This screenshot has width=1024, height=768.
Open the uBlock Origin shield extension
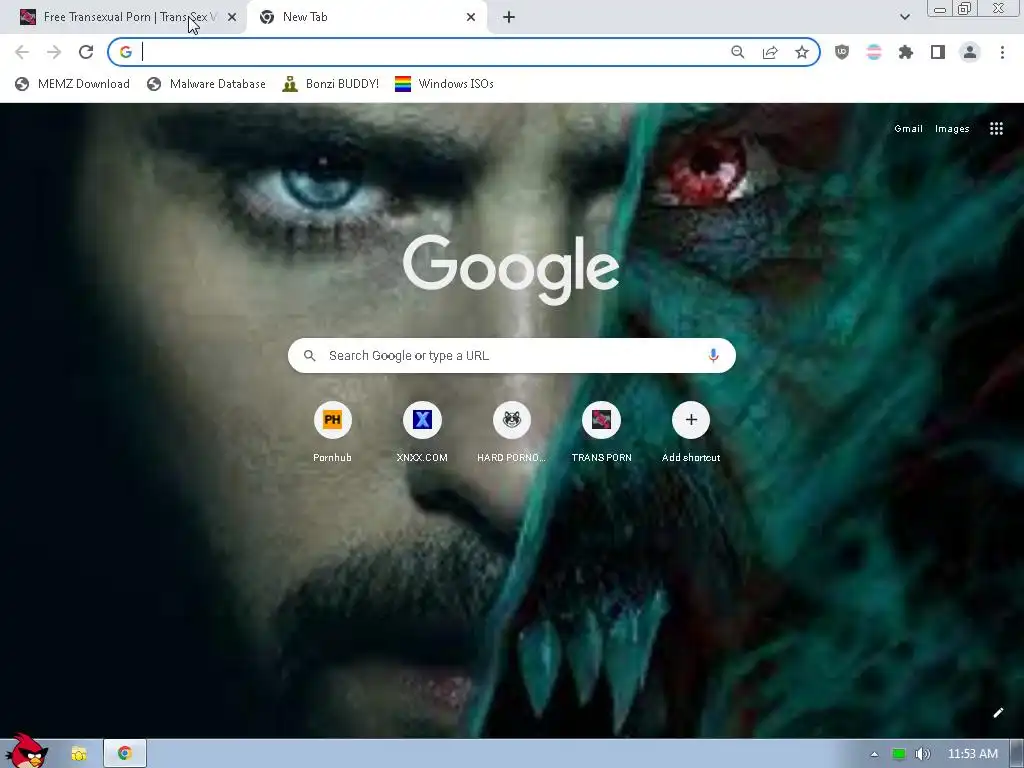[x=842, y=52]
